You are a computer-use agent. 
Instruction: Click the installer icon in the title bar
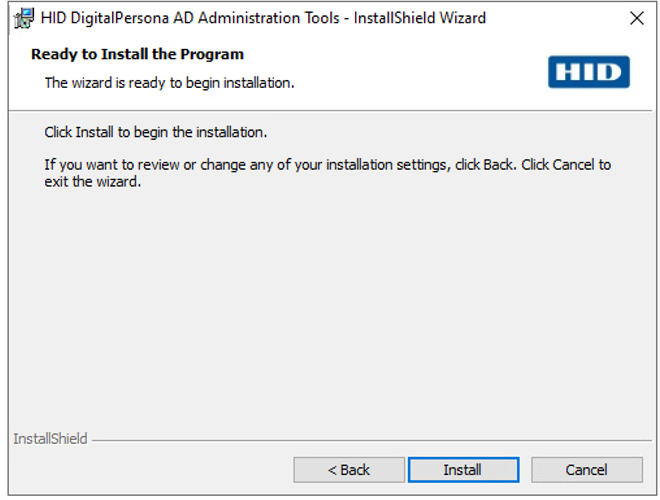click(x=23, y=18)
